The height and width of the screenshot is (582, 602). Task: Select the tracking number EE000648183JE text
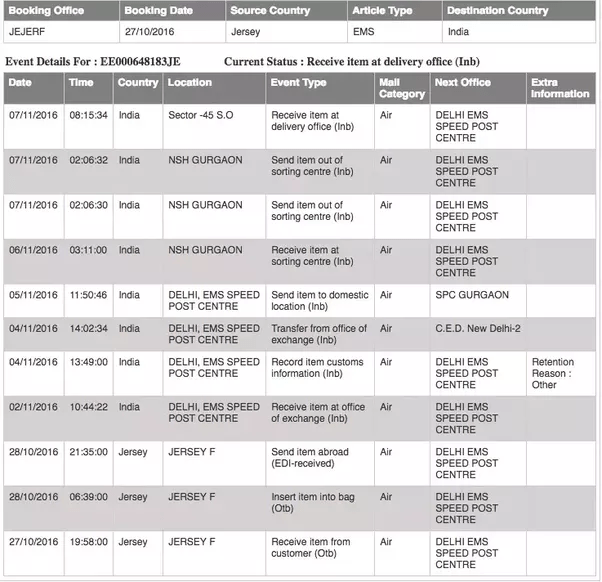click(140, 61)
